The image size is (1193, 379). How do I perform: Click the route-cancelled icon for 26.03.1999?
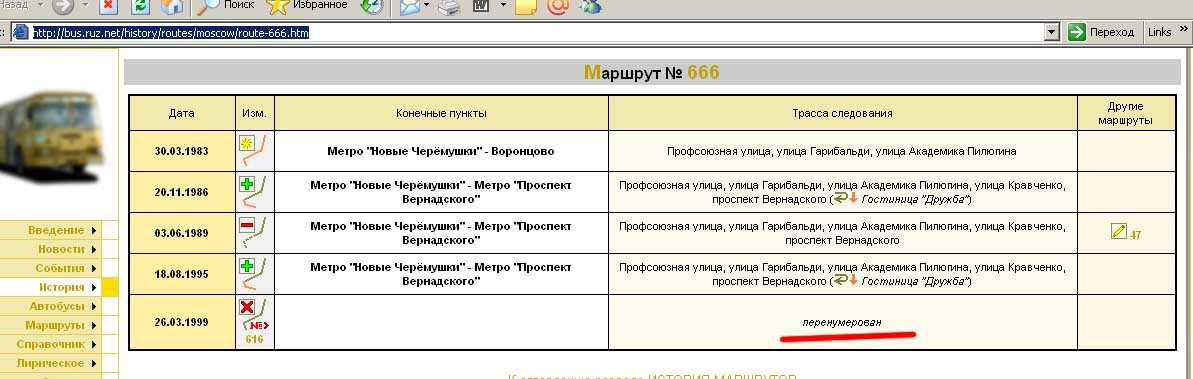254,315
